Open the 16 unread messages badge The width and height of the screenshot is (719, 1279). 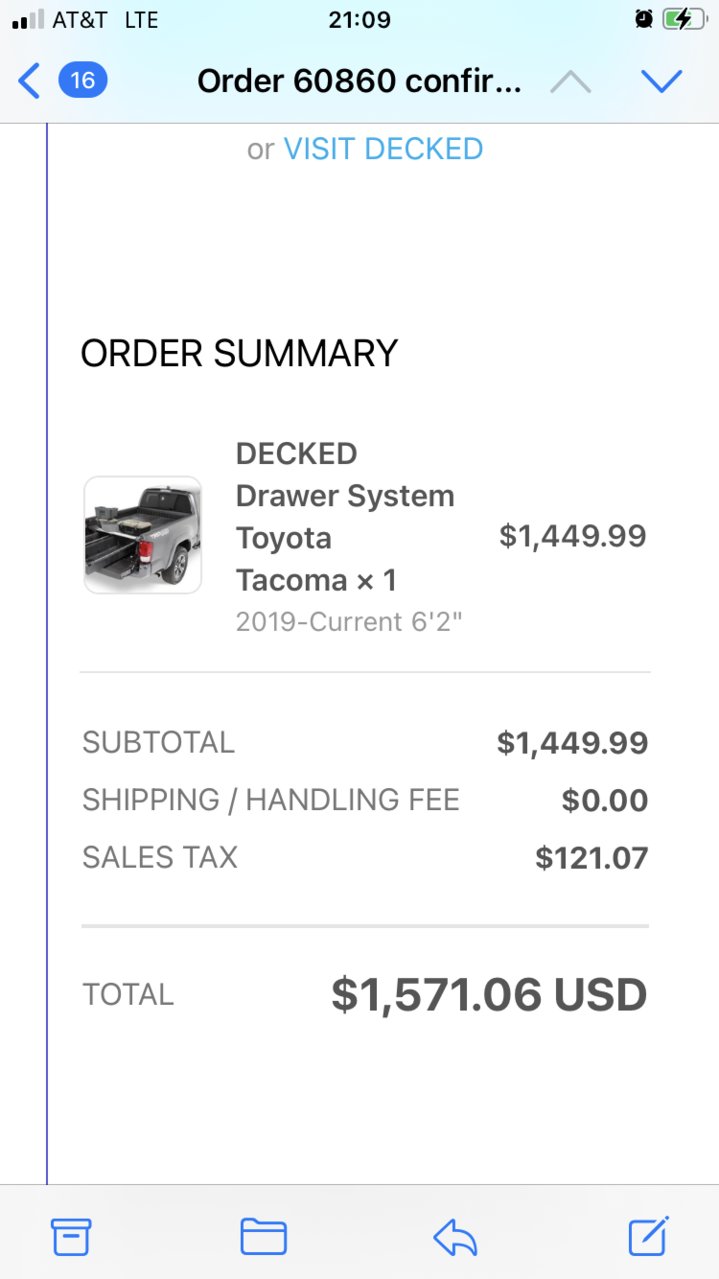point(83,80)
